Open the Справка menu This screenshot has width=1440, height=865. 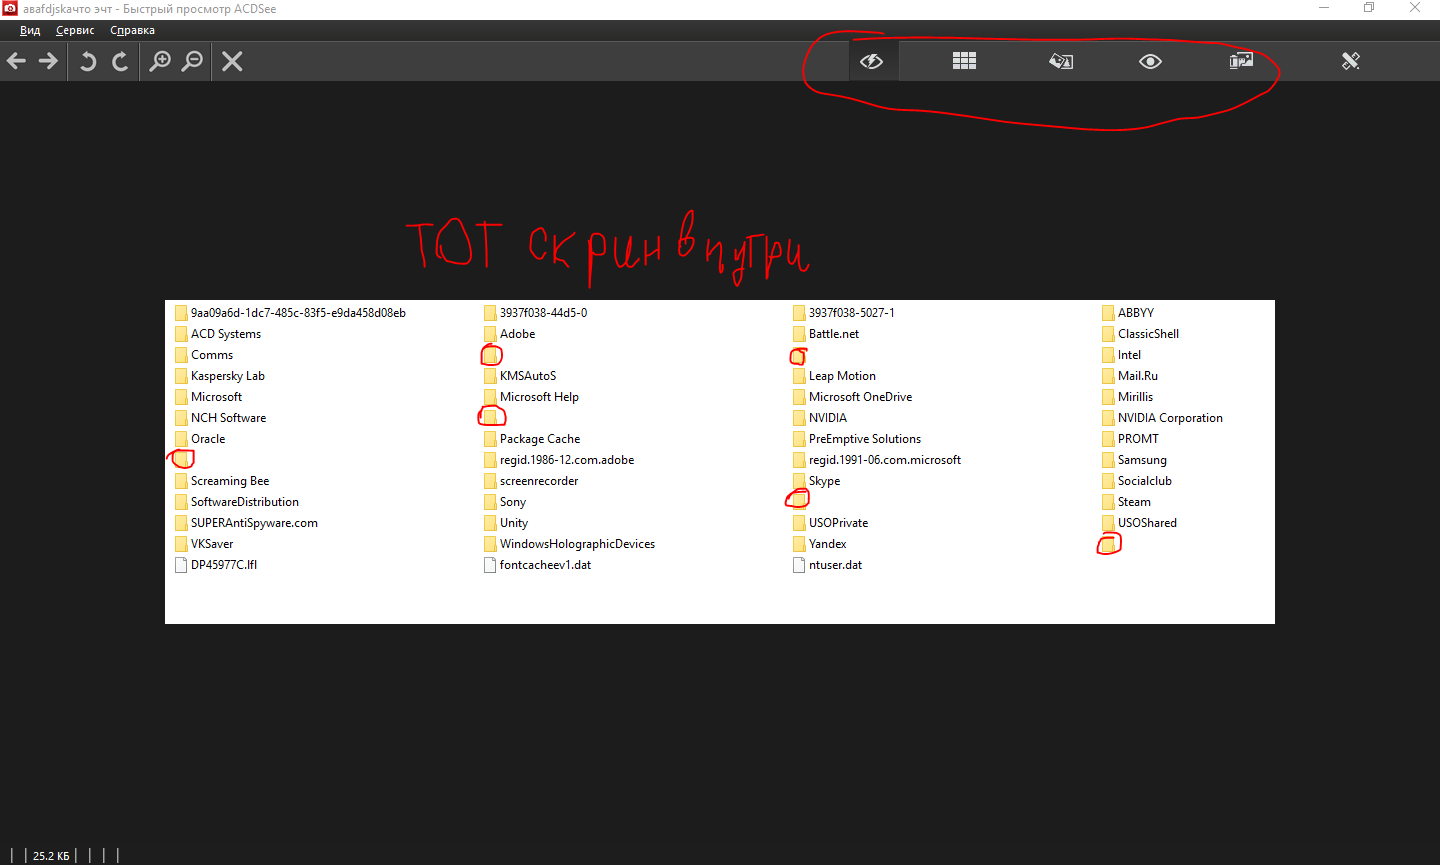pyautogui.click(x=132, y=30)
